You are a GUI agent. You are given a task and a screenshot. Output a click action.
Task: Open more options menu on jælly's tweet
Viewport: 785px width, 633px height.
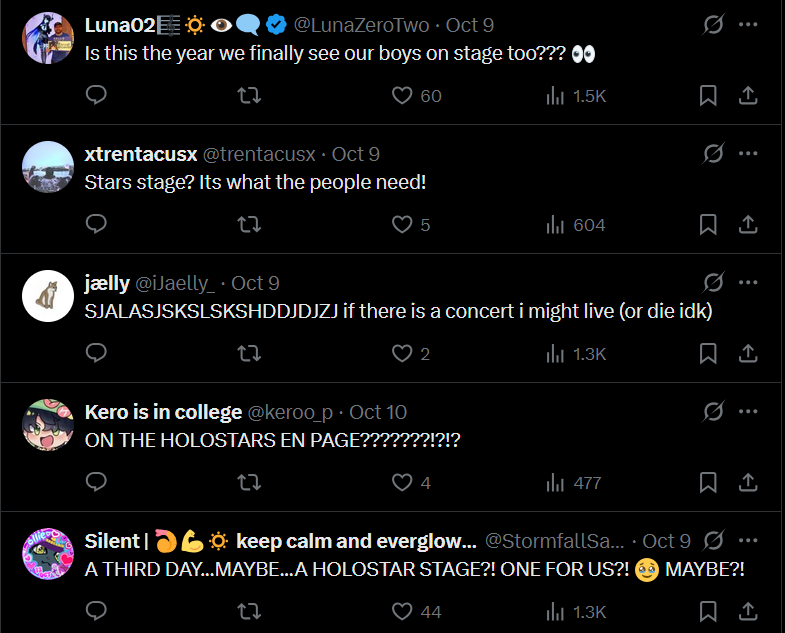[748, 283]
